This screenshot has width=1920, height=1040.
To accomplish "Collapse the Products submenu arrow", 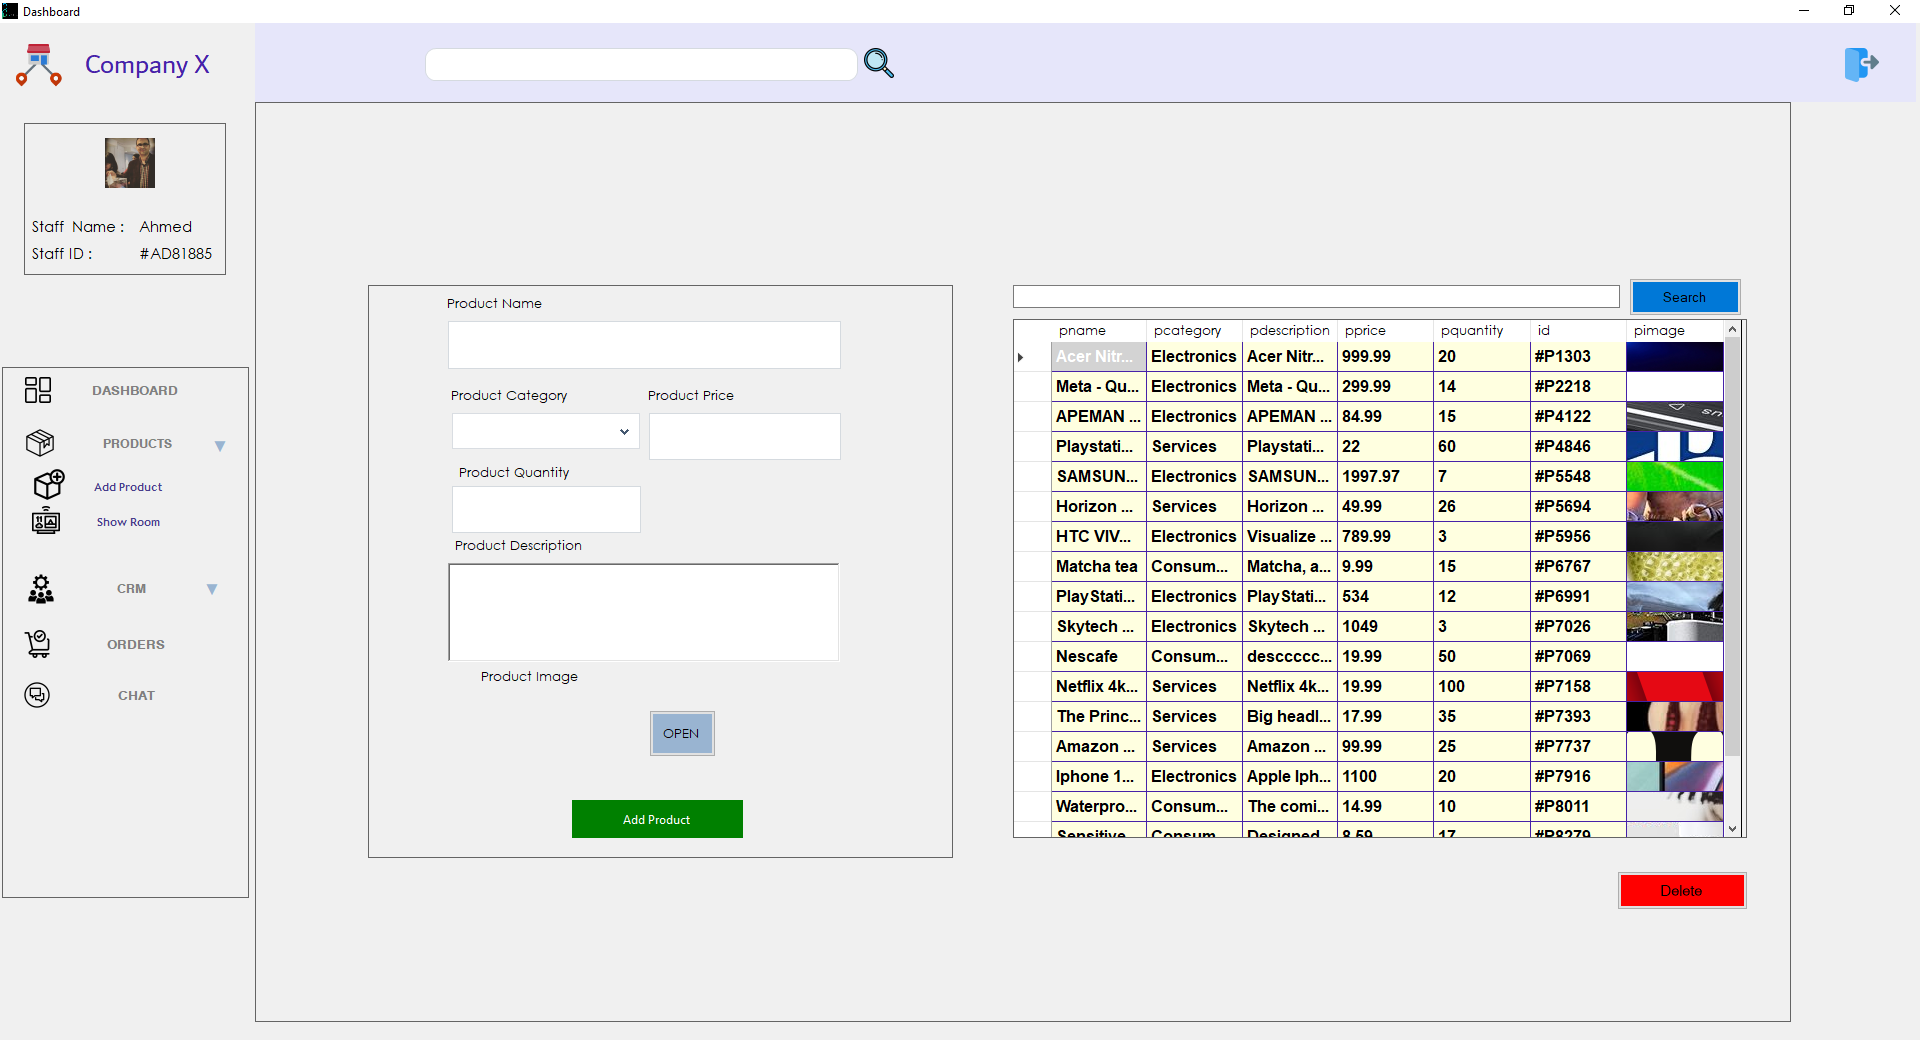I will point(220,446).
